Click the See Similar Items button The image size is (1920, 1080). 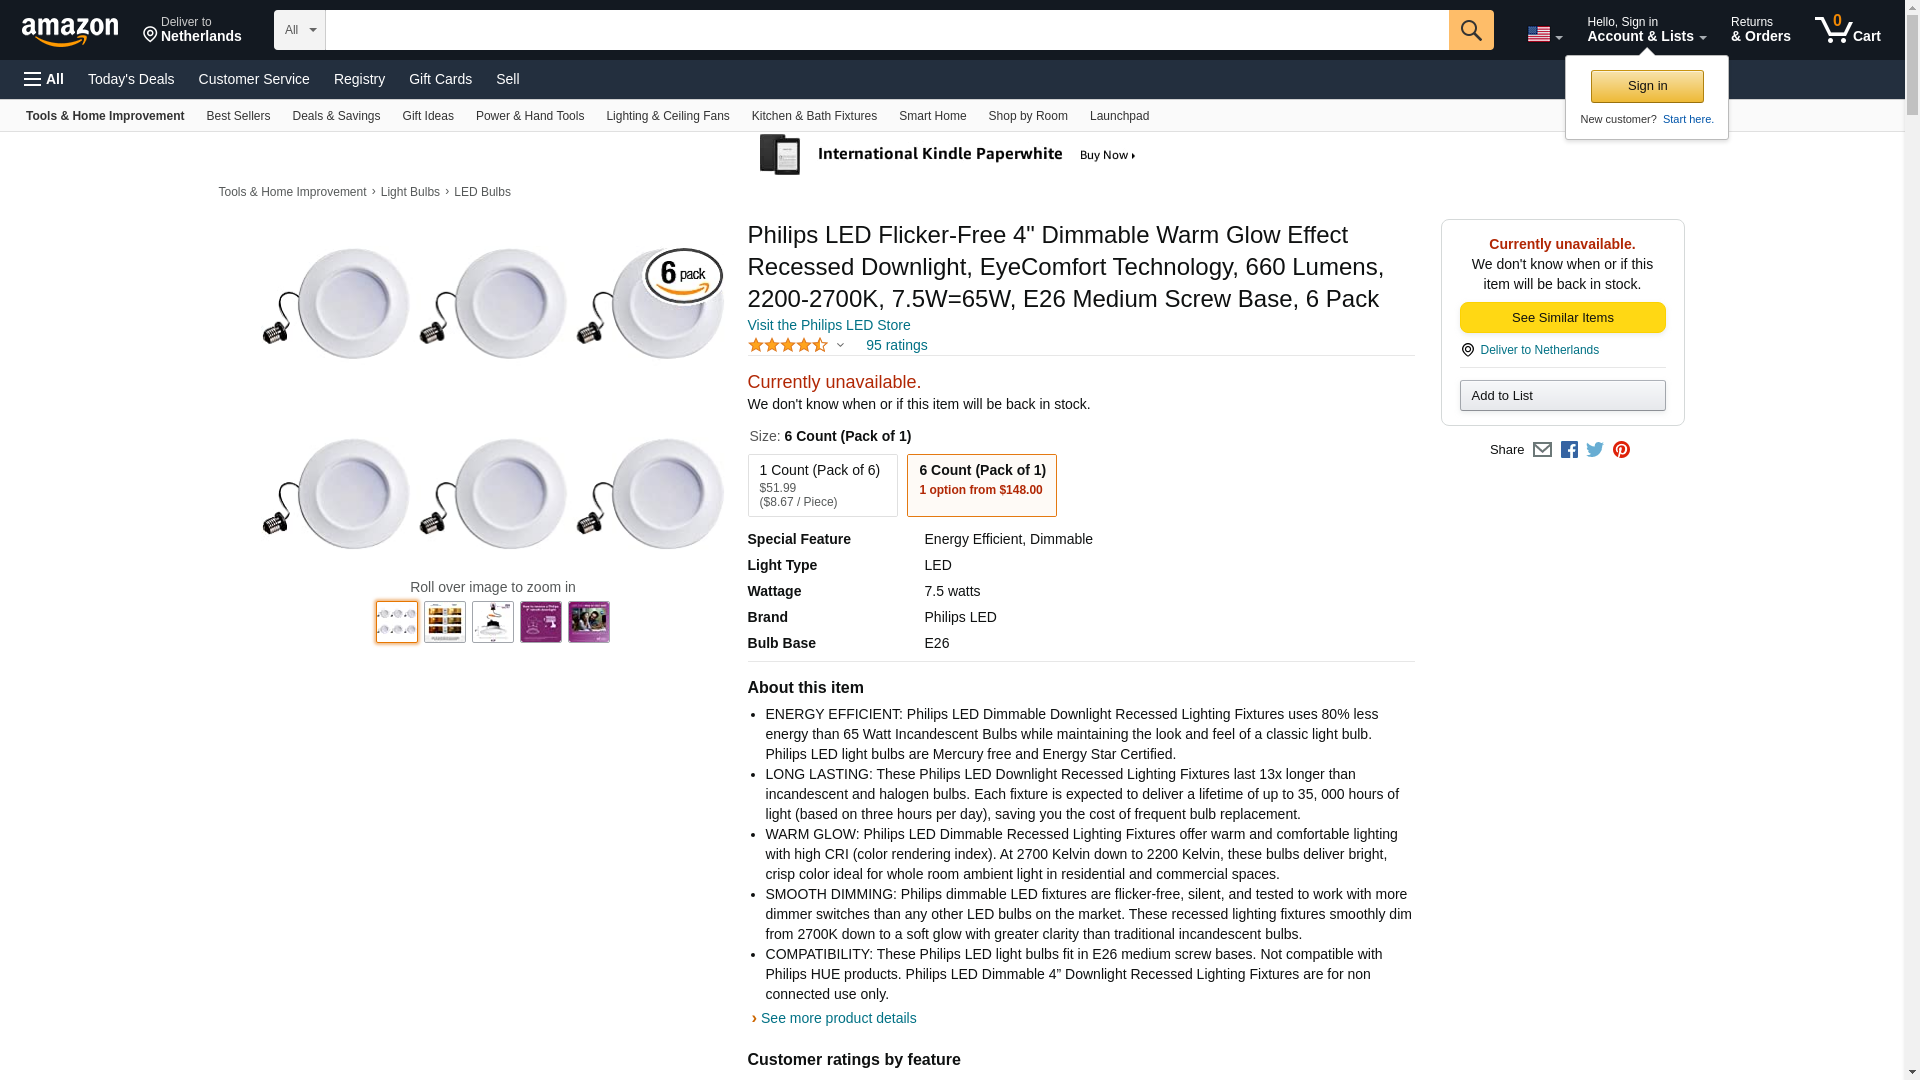pyautogui.click(x=1562, y=318)
